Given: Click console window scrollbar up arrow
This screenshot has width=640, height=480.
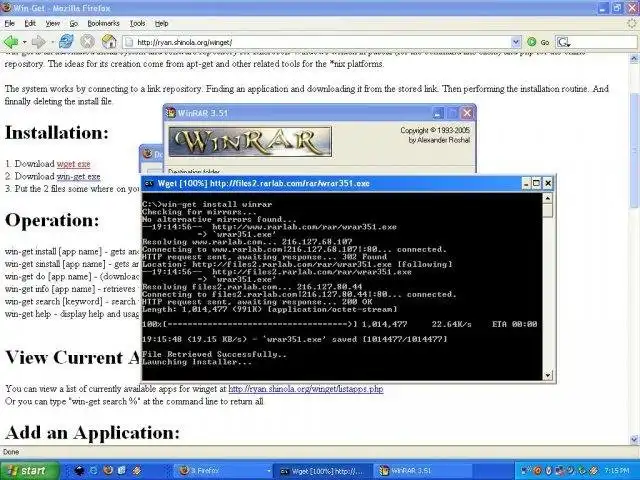Looking at the screenshot, I should coord(547,198).
